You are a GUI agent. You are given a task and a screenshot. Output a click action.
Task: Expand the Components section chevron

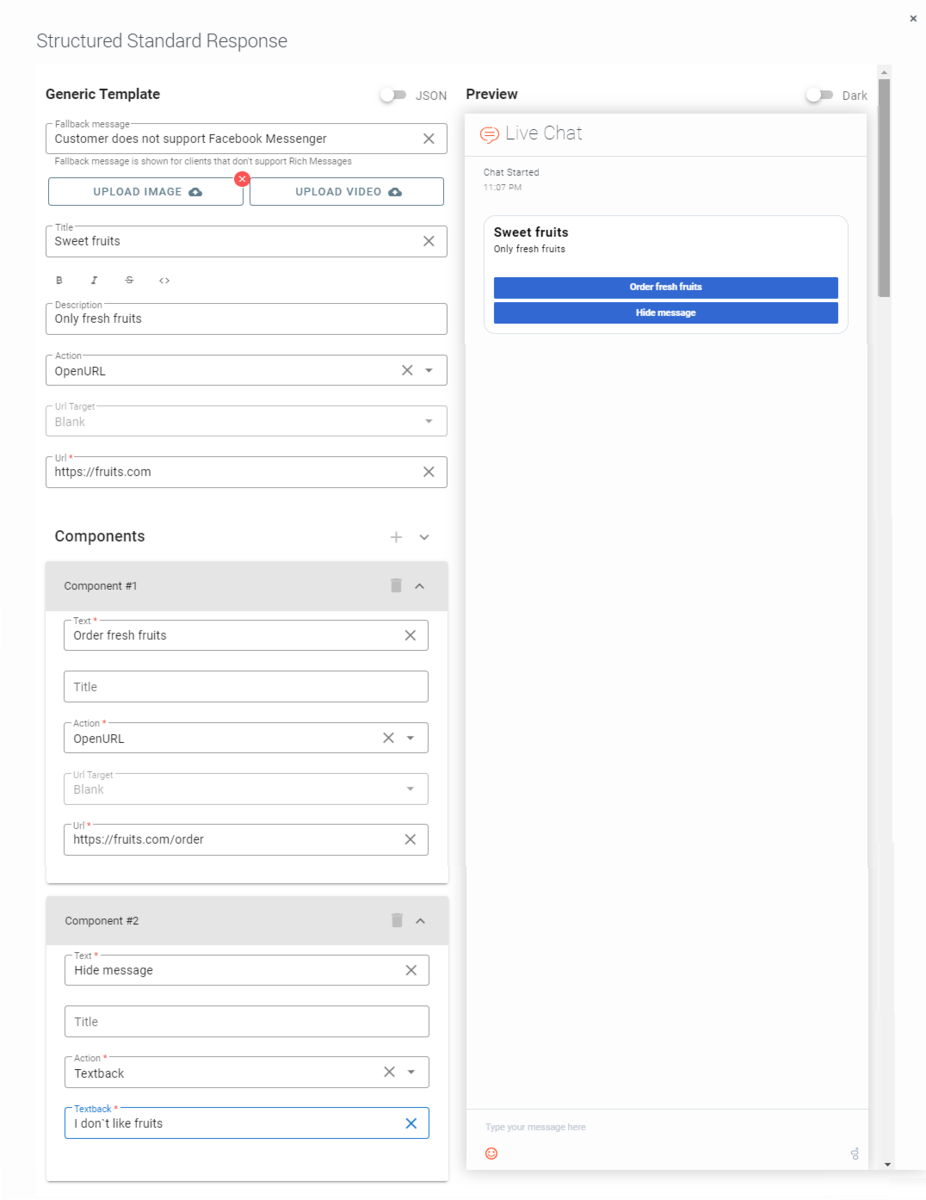[424, 537]
